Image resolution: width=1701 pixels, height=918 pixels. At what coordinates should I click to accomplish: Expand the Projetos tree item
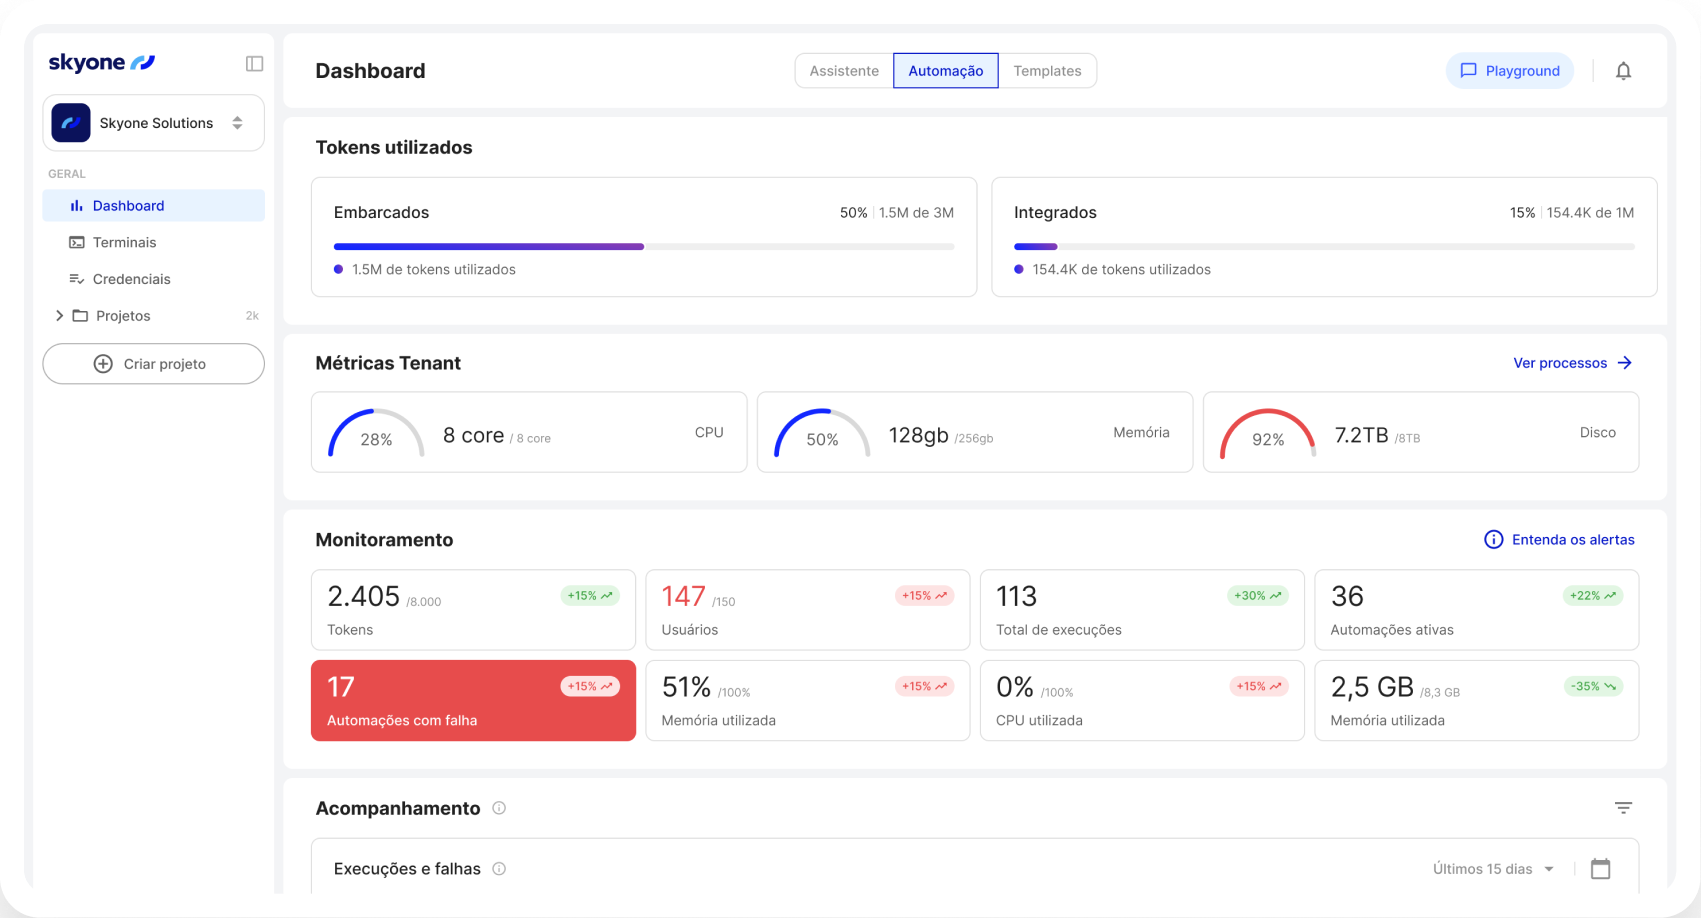pyautogui.click(x=59, y=316)
